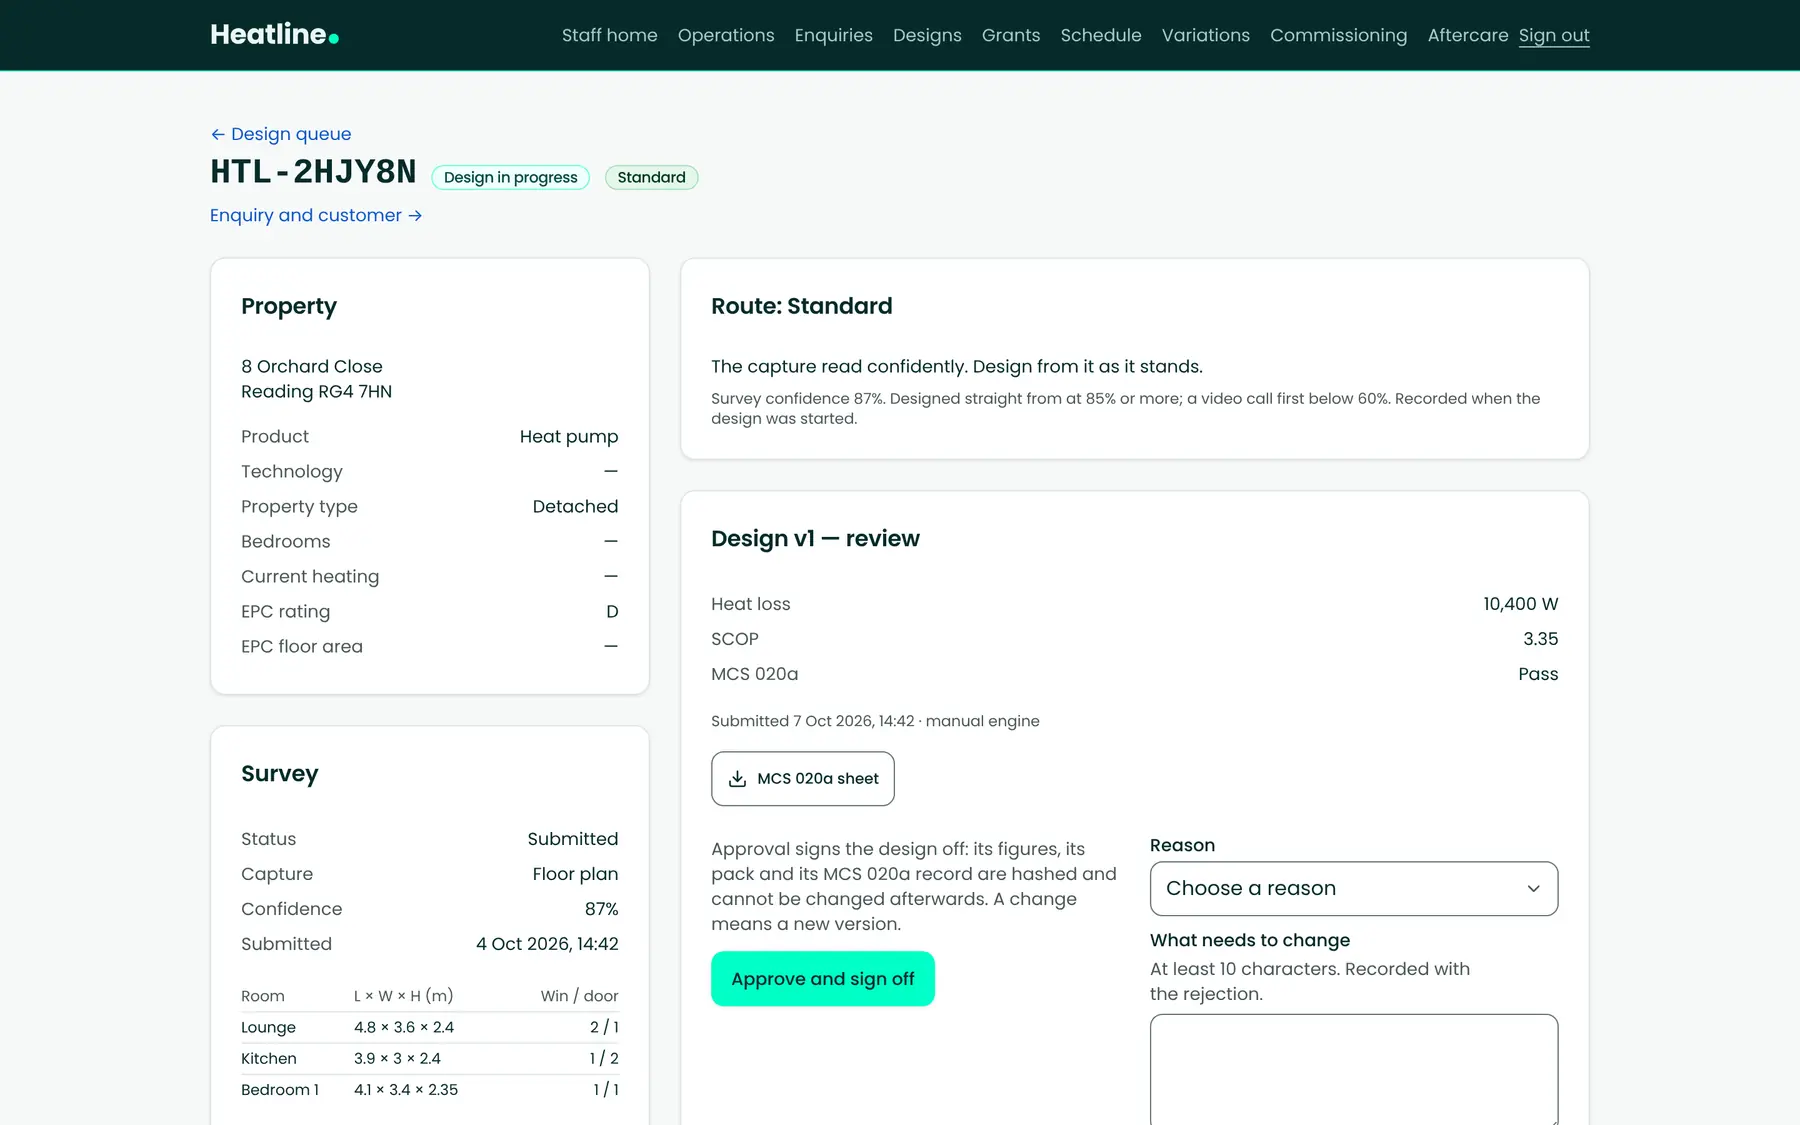This screenshot has height=1125, width=1800.
Task: Open the Operations page
Action: (726, 35)
